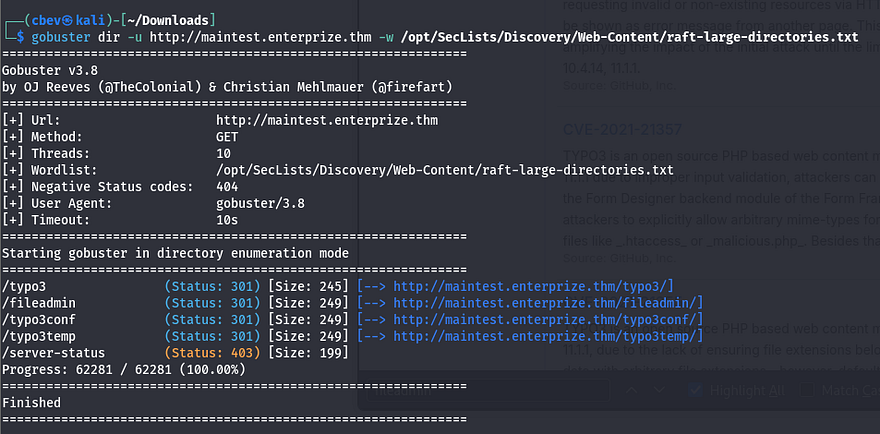
Task: Click the /fileadmin path entry
Action: click(40, 302)
